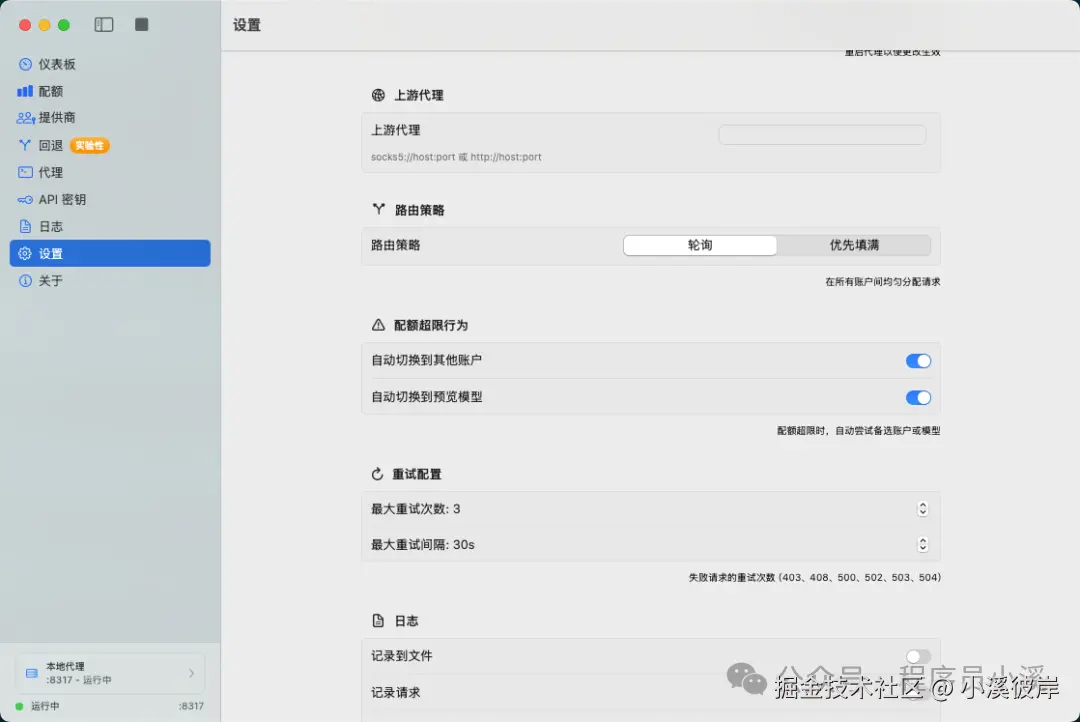
Task: Click the 配额超限行为 warning triangle icon
Action: click(x=378, y=325)
